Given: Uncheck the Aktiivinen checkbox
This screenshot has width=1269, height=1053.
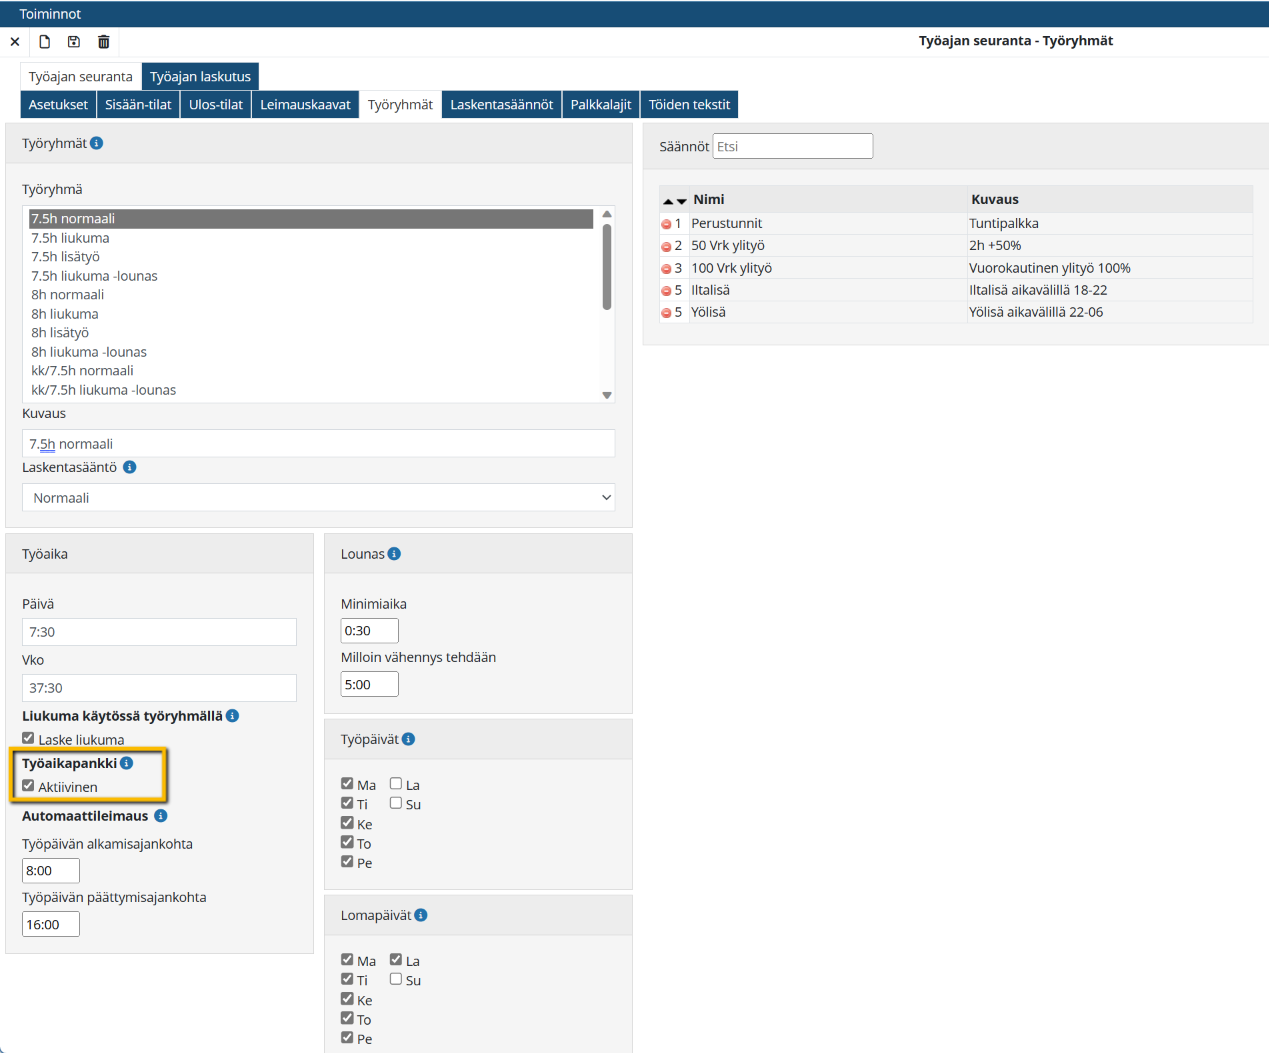Looking at the screenshot, I should (x=28, y=786).
